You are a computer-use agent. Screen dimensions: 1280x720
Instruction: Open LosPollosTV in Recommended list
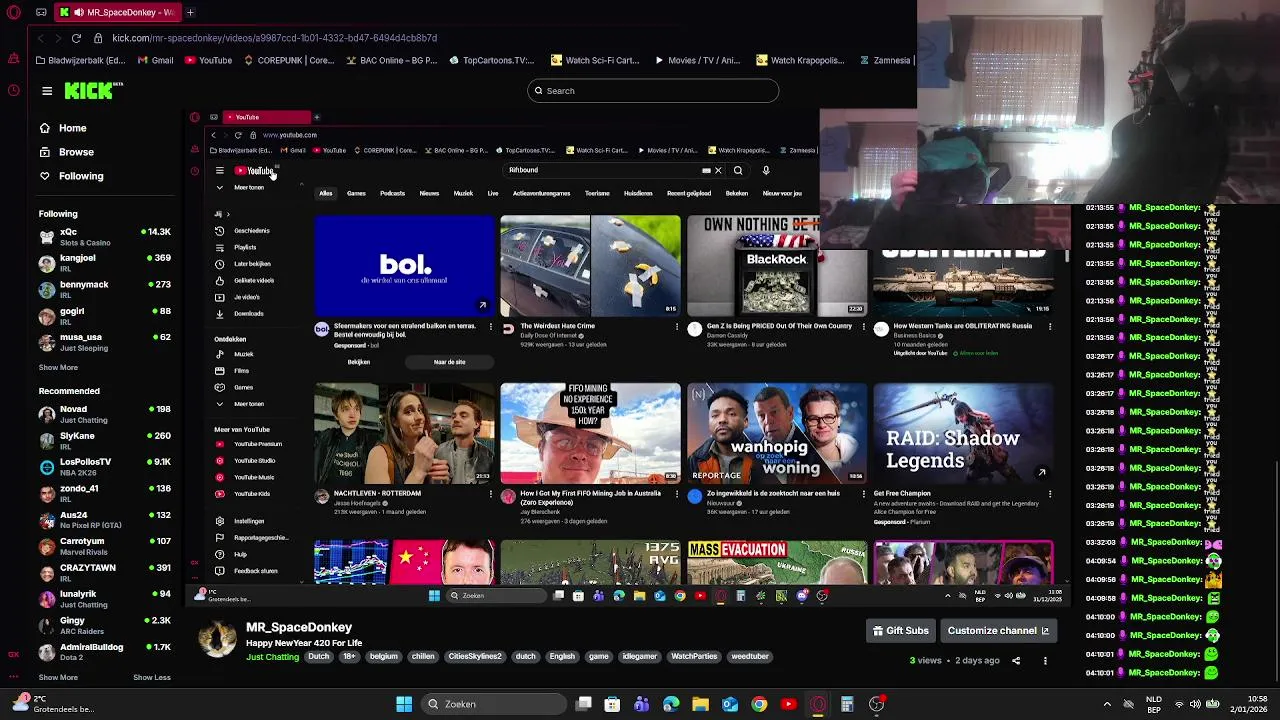click(x=104, y=467)
